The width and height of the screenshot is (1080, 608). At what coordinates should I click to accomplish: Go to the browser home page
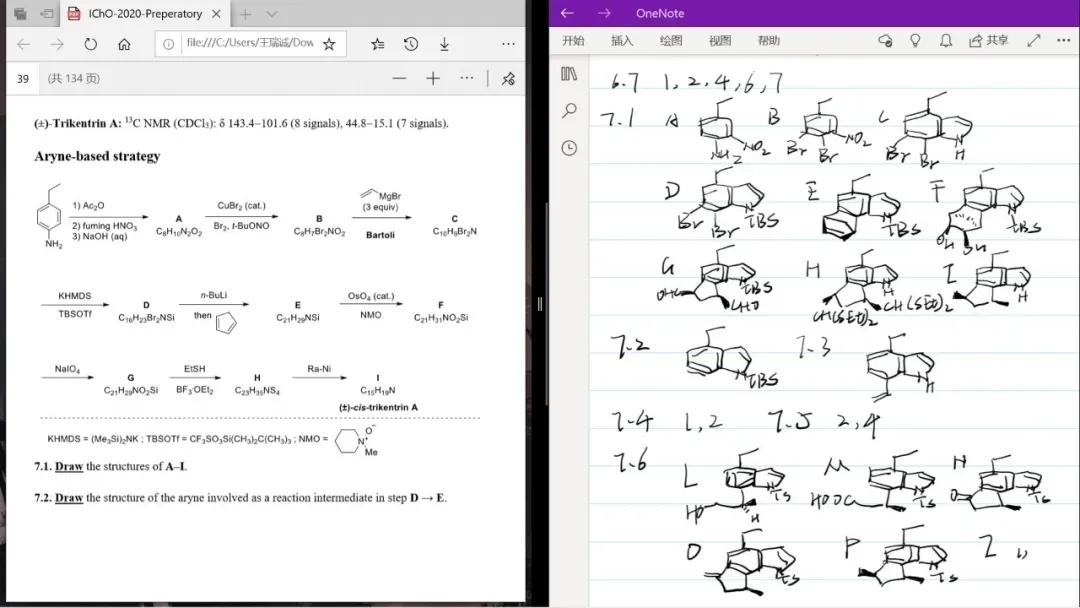point(124,44)
